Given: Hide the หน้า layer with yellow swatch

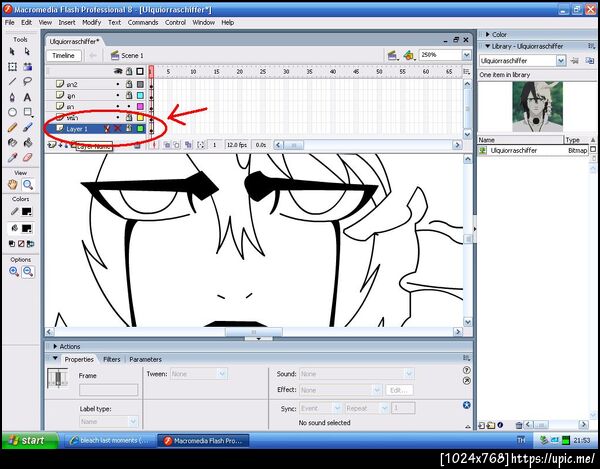Looking at the screenshot, I should click(118, 117).
